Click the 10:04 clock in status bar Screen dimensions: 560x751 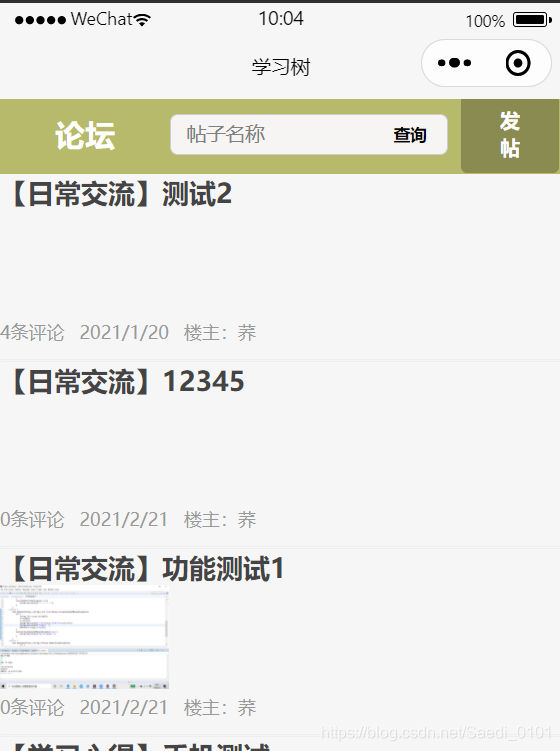(x=281, y=19)
